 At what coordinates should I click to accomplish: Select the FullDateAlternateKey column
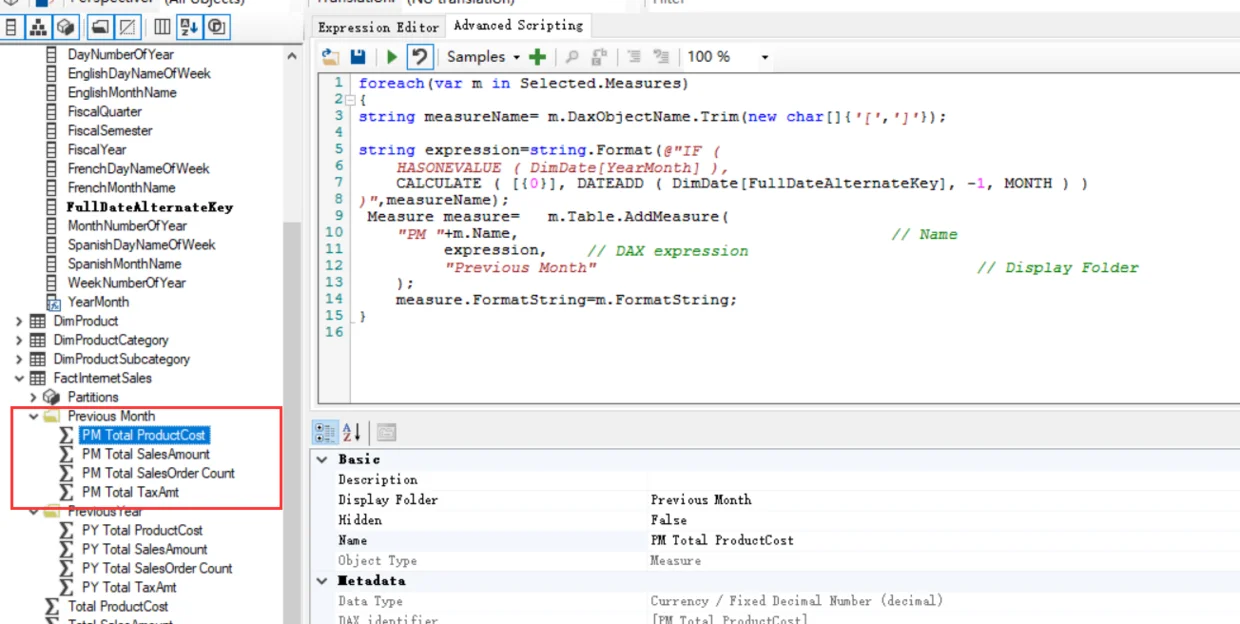click(x=150, y=207)
